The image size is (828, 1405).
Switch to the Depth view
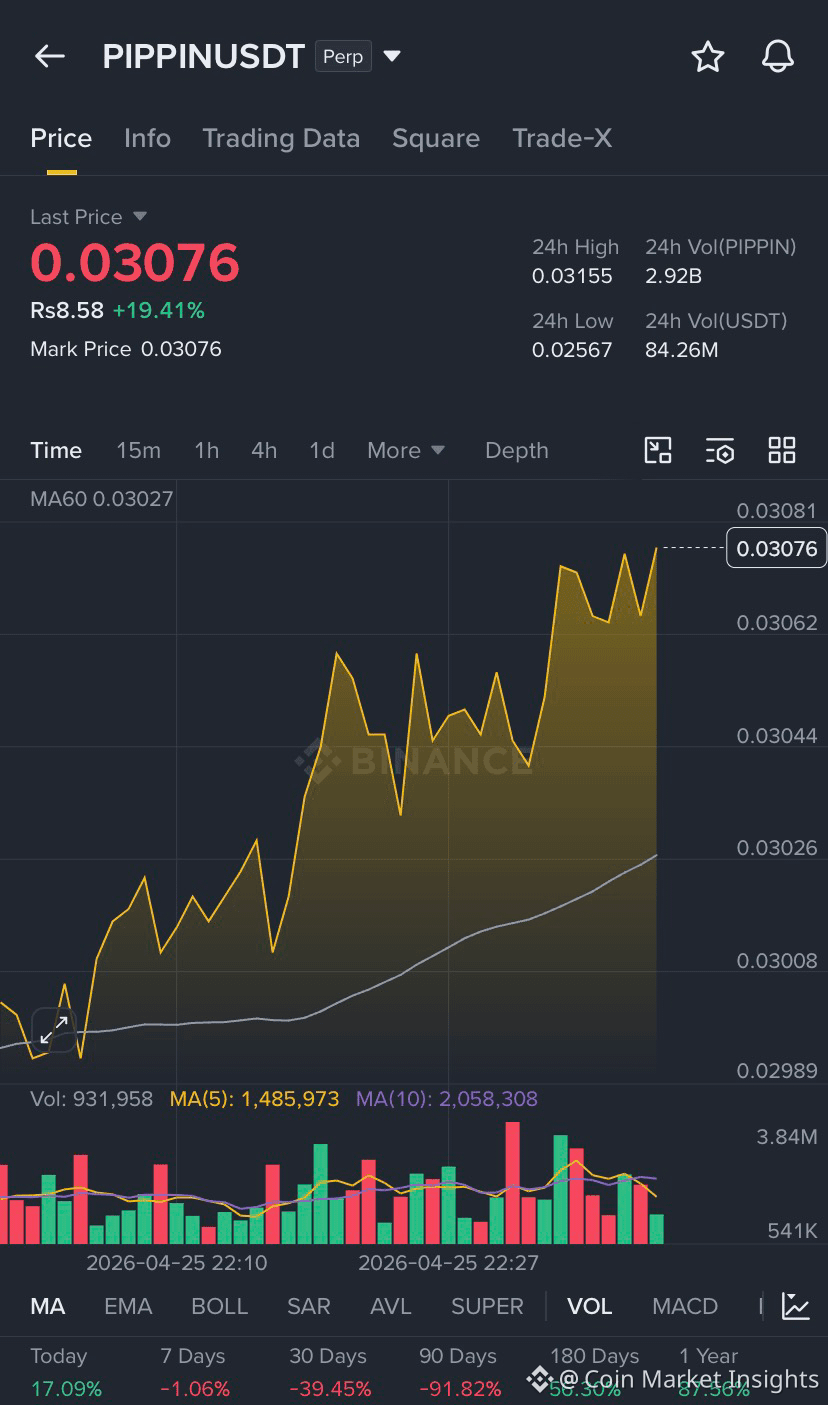point(517,450)
